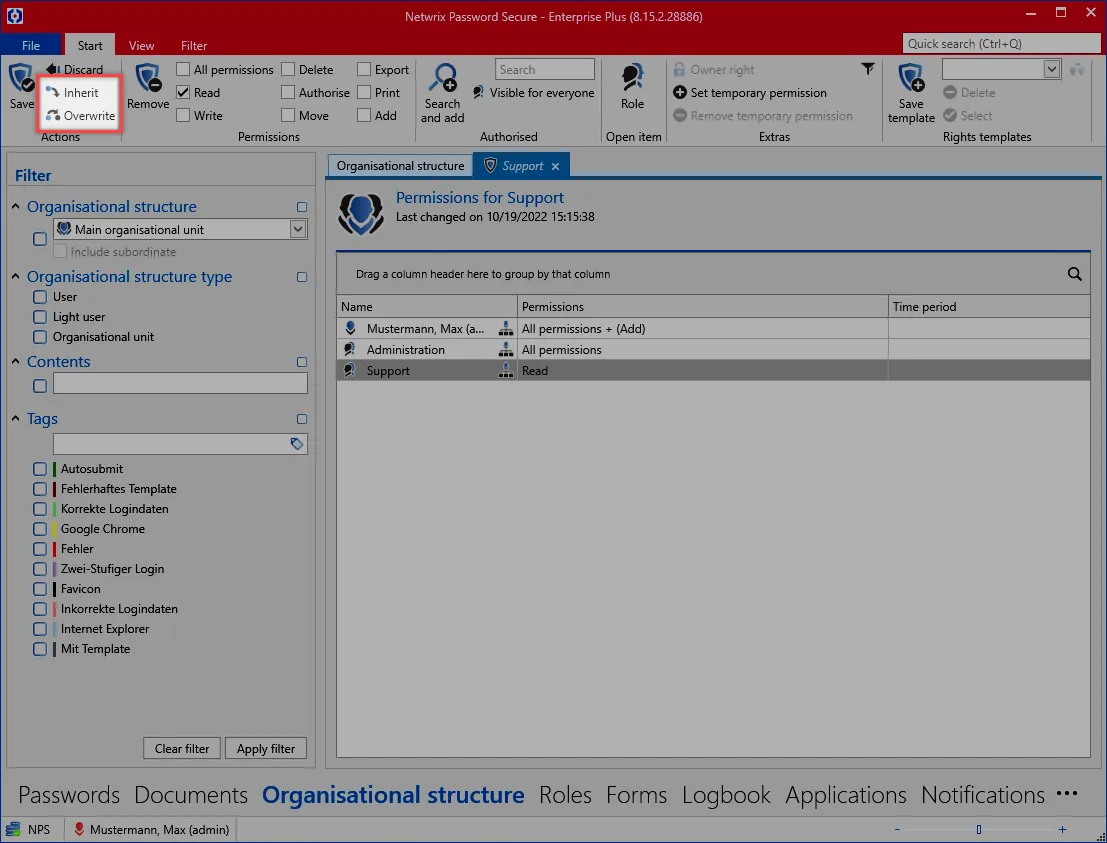Open the Main organisational unit dropdown
Image resolution: width=1107 pixels, height=843 pixels.
coord(297,230)
